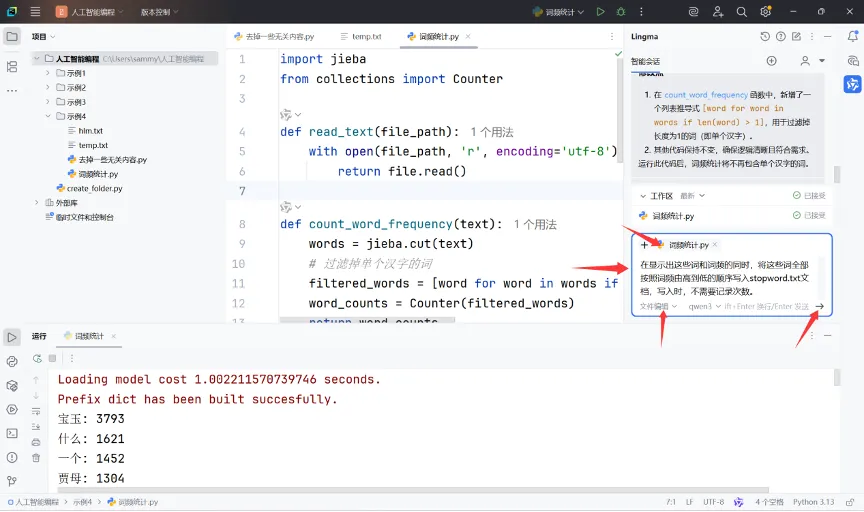Start a new Lingma chat with plus circle

pyautogui.click(x=771, y=61)
